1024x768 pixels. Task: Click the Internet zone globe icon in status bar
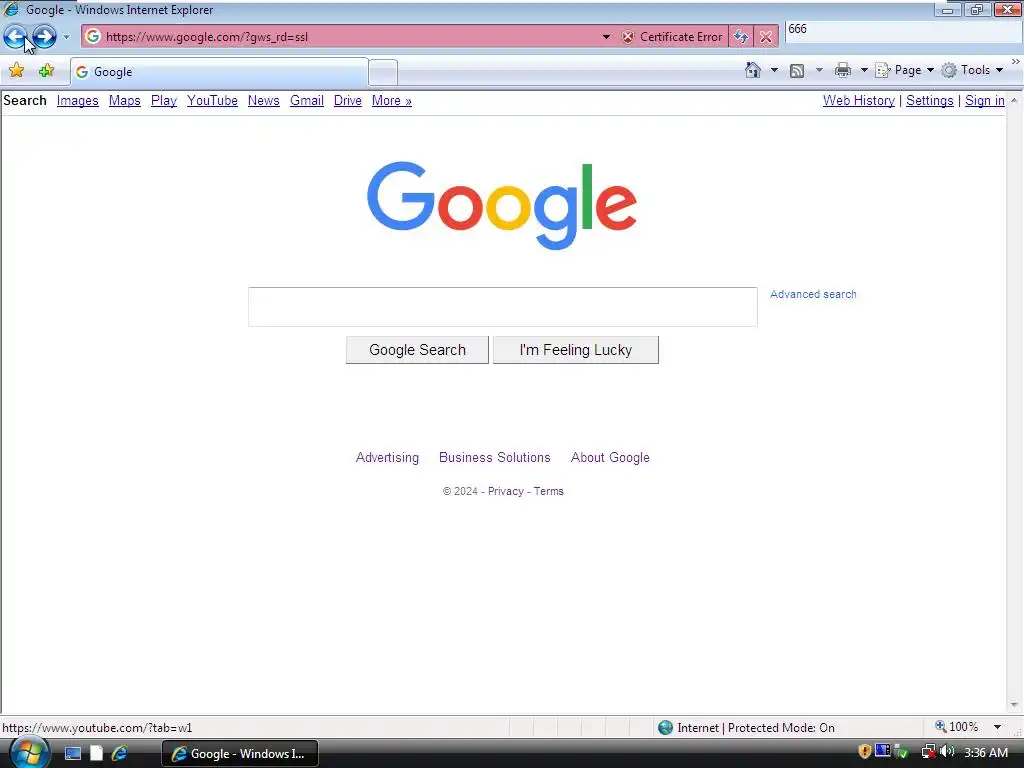click(x=665, y=728)
